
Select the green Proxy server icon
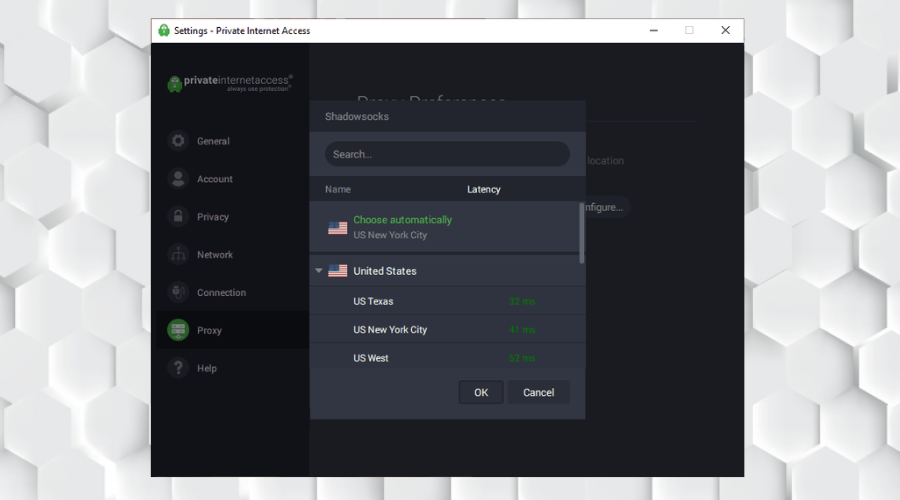(178, 330)
